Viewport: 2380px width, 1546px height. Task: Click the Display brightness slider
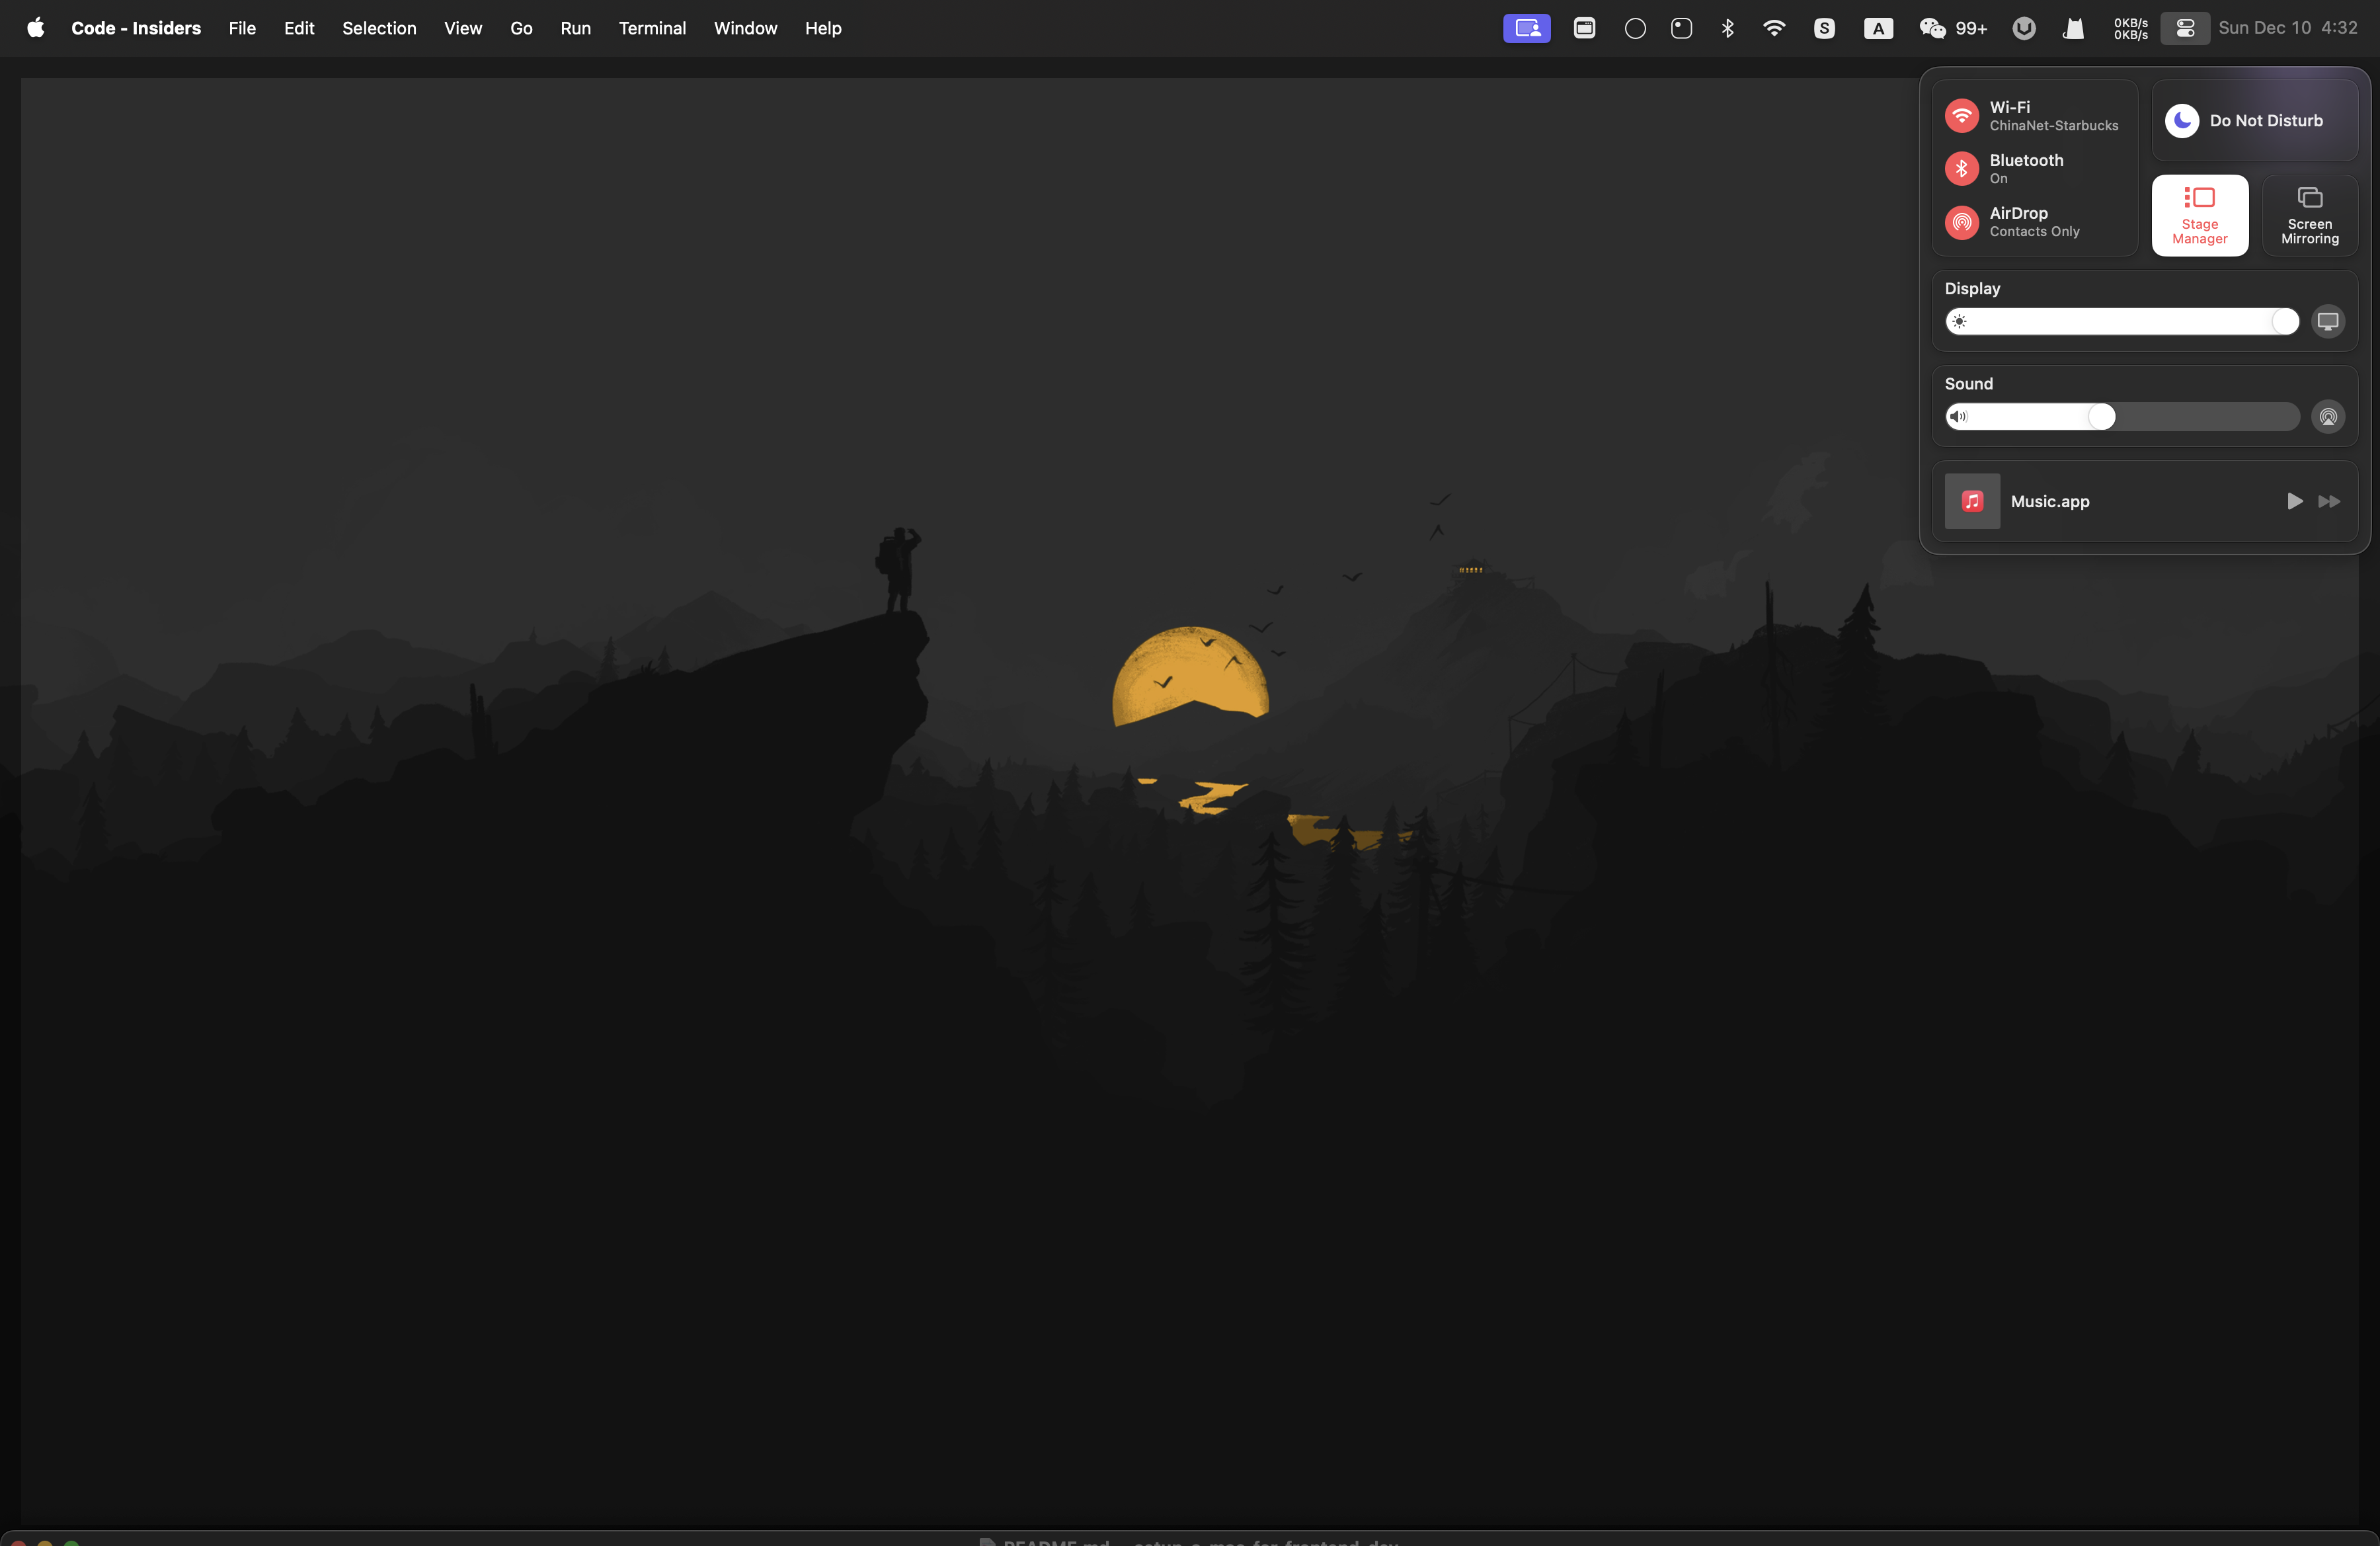point(2121,321)
